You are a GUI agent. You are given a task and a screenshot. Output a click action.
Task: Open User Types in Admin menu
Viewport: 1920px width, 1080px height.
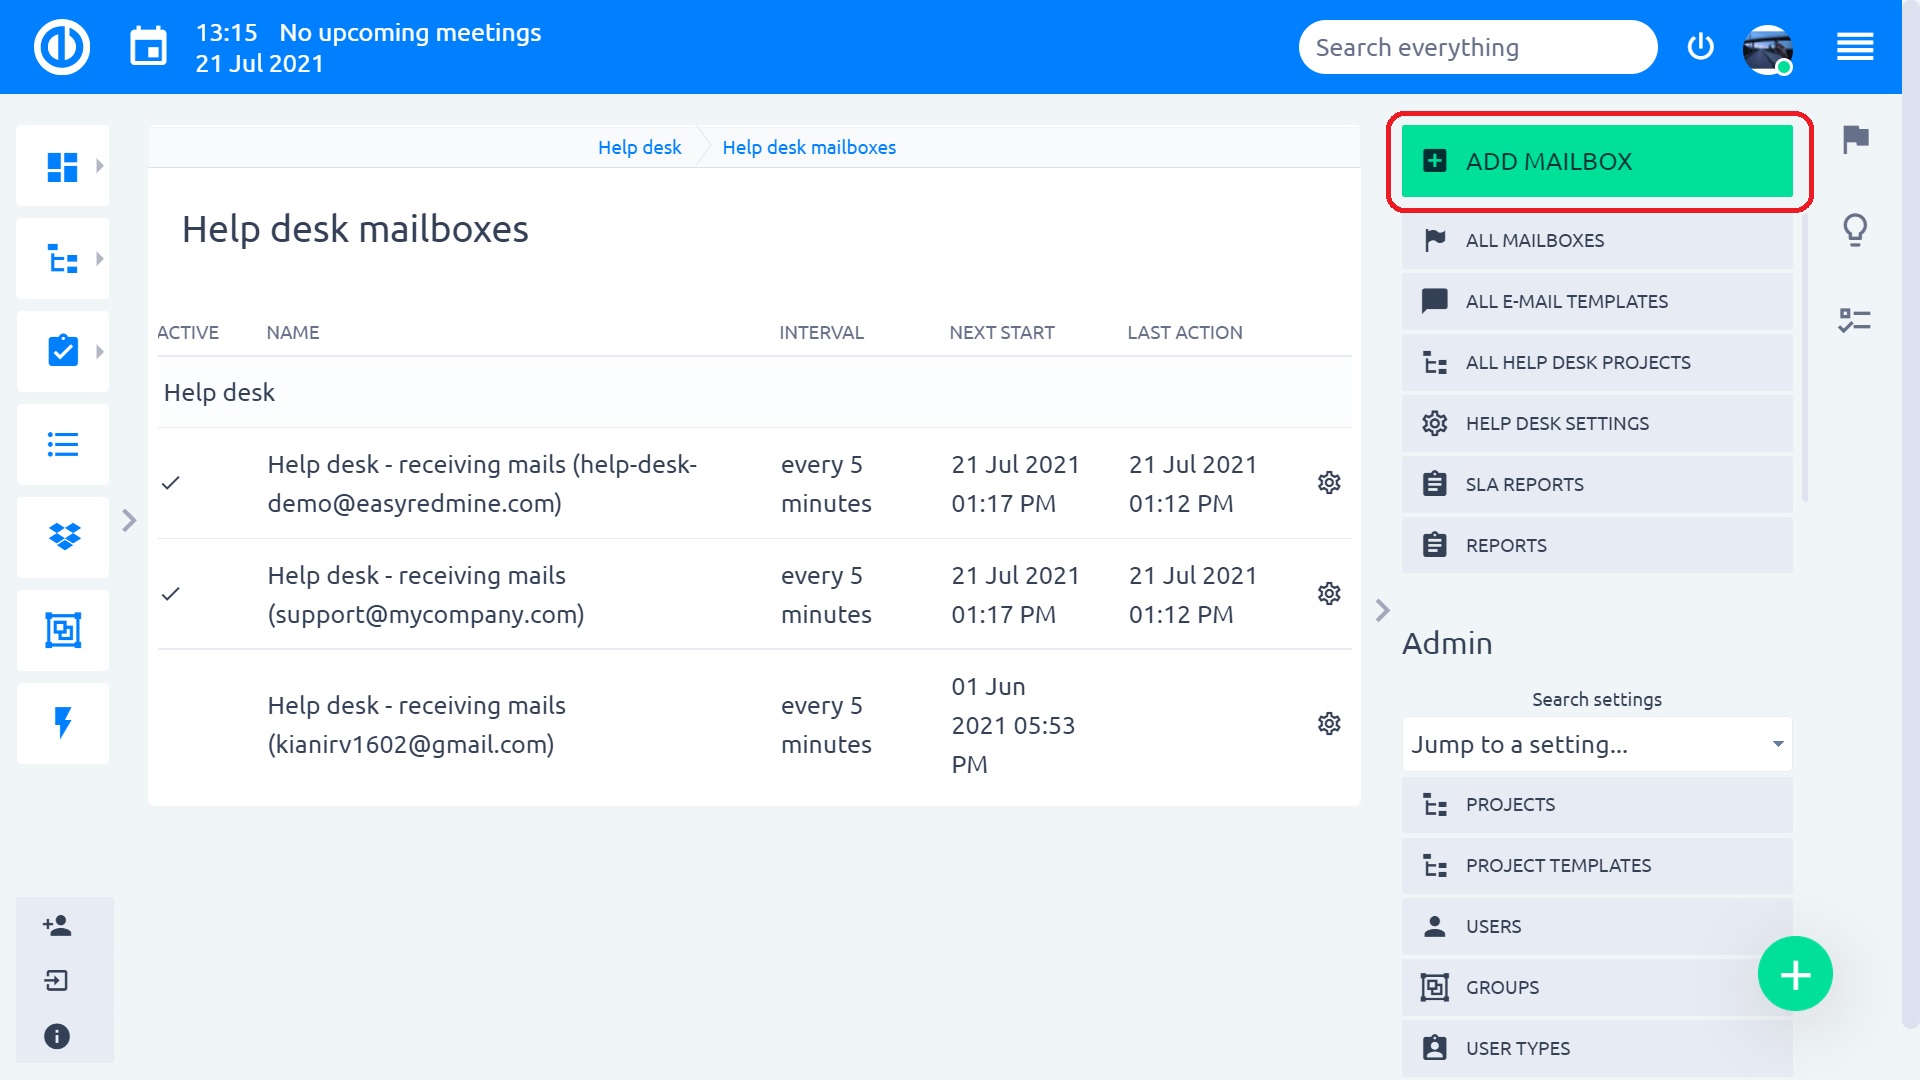tap(1597, 1048)
